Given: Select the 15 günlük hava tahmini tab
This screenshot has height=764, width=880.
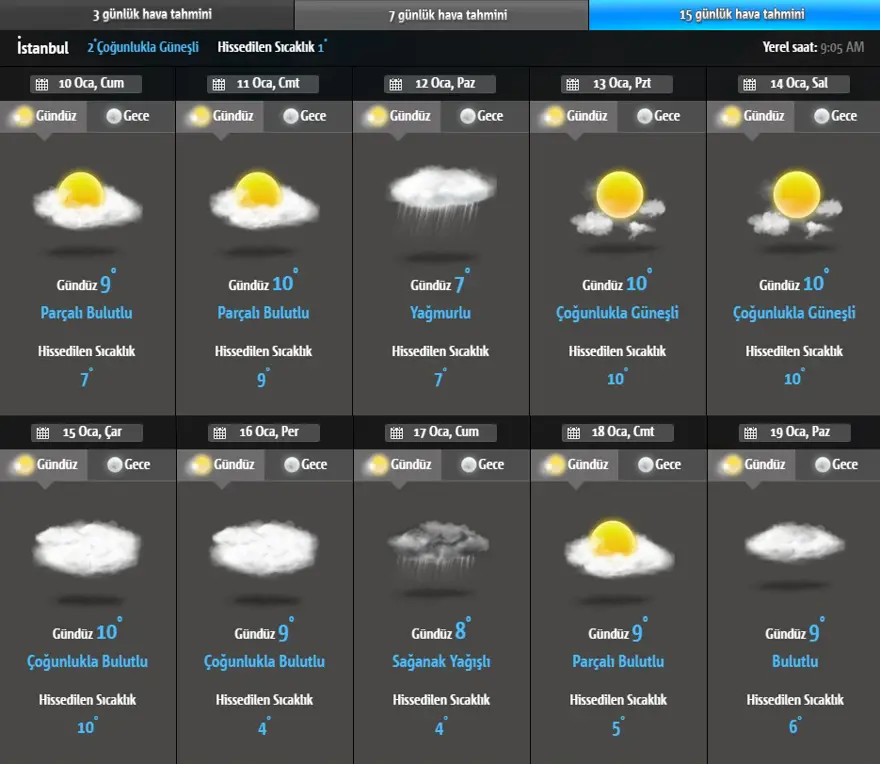Looking at the screenshot, I should [x=734, y=15].
